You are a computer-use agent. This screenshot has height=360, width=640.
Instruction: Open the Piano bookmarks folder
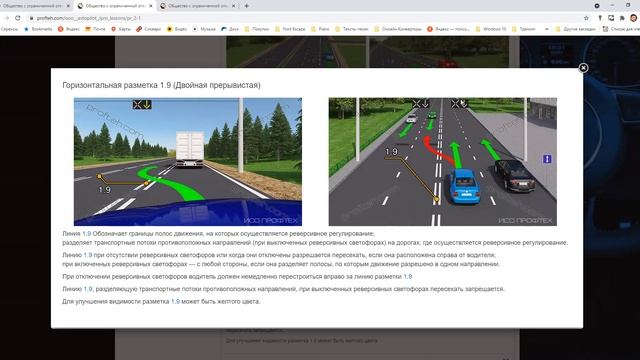[320, 29]
